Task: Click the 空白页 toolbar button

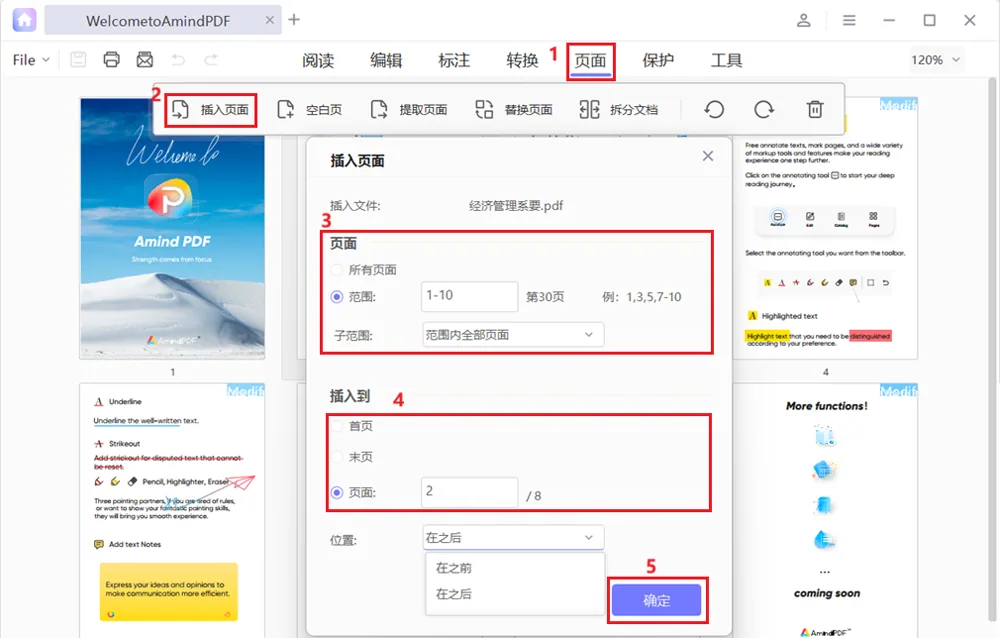Action: click(x=310, y=110)
